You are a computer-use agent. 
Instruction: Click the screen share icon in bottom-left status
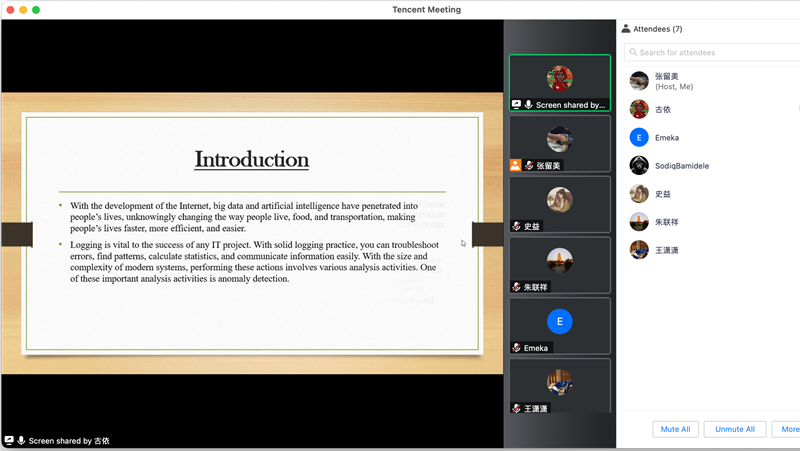coord(9,440)
